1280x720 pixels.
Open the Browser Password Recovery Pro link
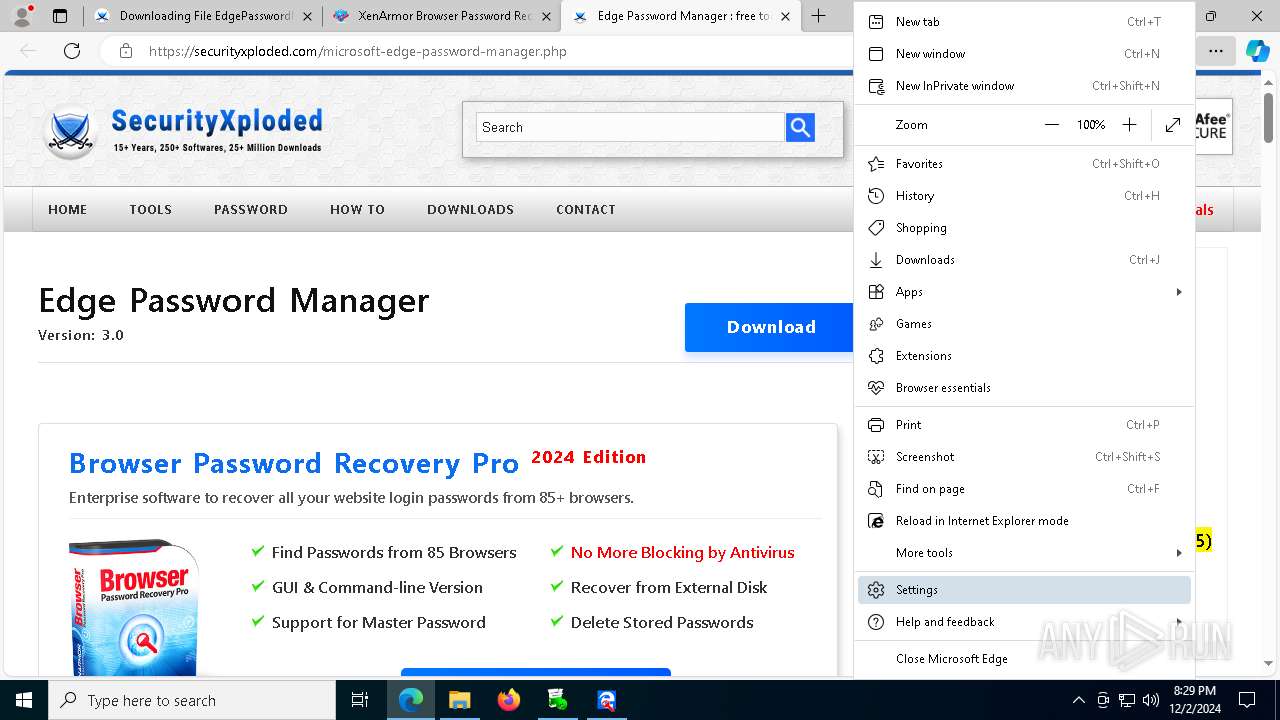tap(294, 464)
